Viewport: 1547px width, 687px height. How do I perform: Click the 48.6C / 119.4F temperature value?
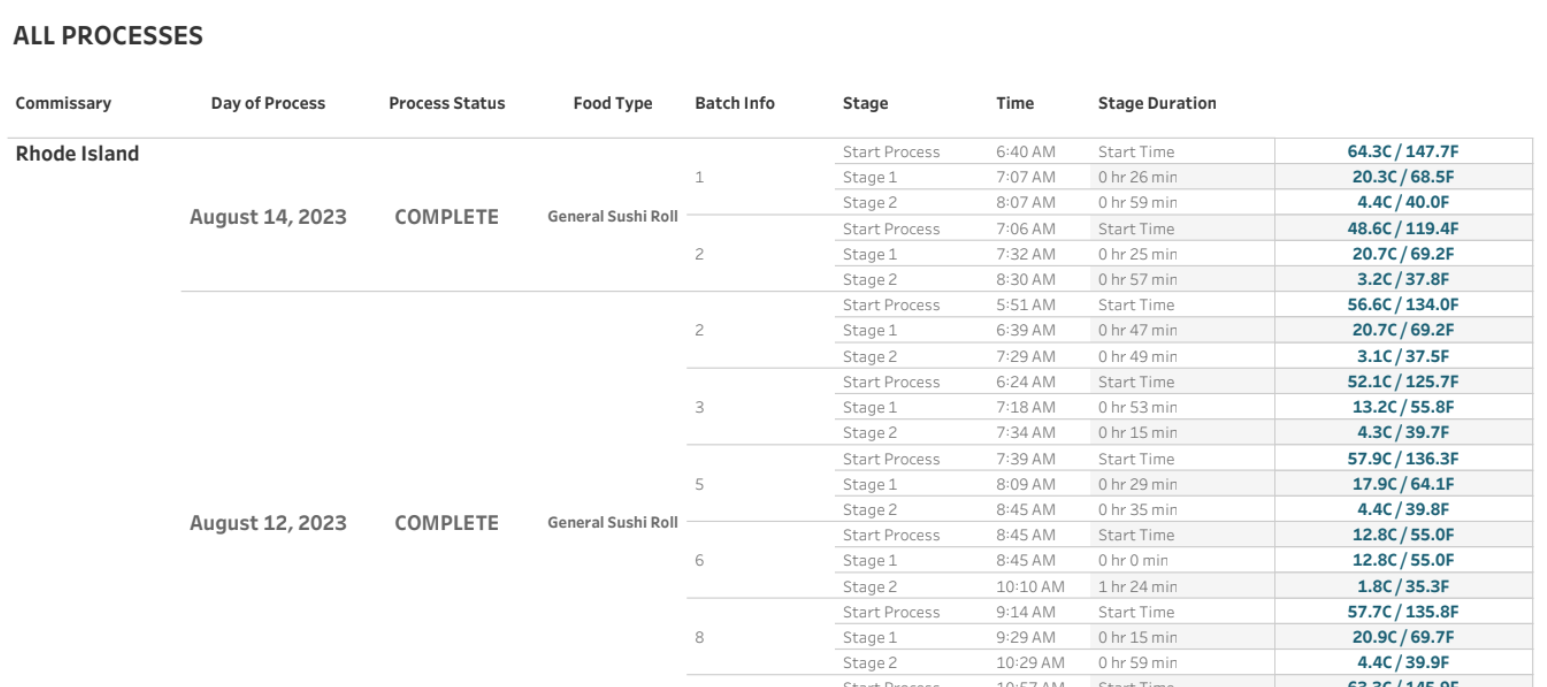click(x=1403, y=229)
